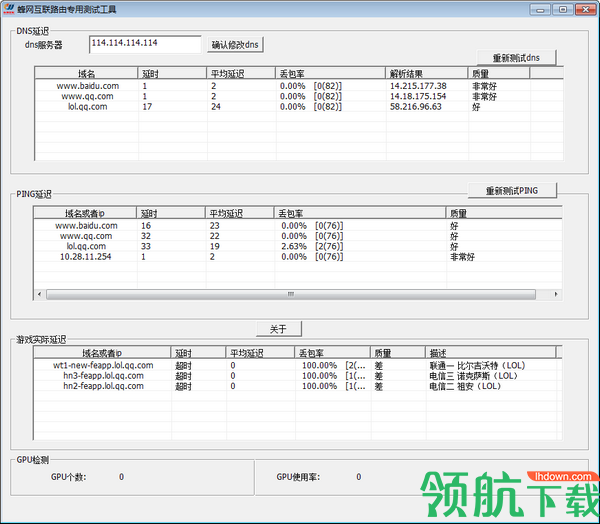Click PING table 质量 column header
600x524 pixels.
(504, 213)
